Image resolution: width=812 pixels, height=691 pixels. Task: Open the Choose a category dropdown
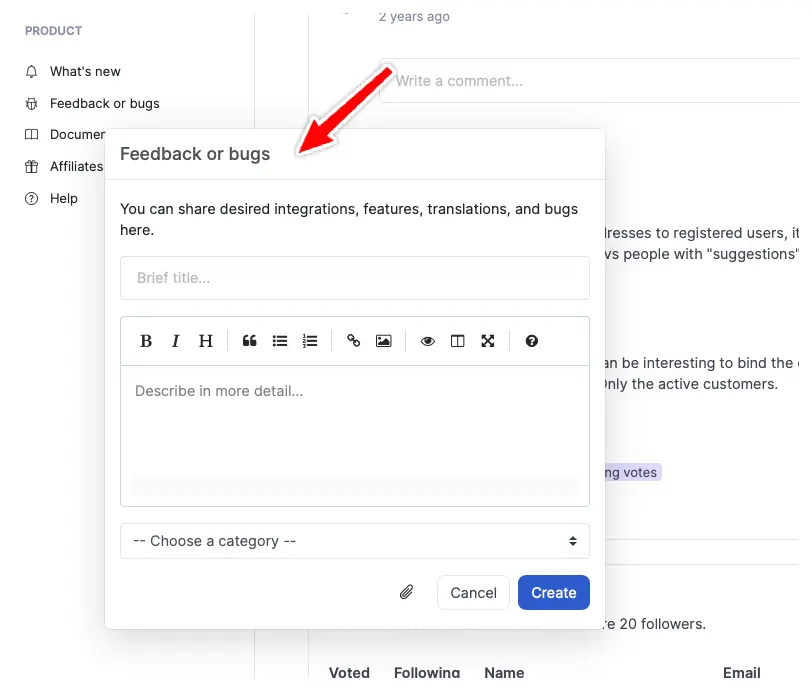click(354, 541)
